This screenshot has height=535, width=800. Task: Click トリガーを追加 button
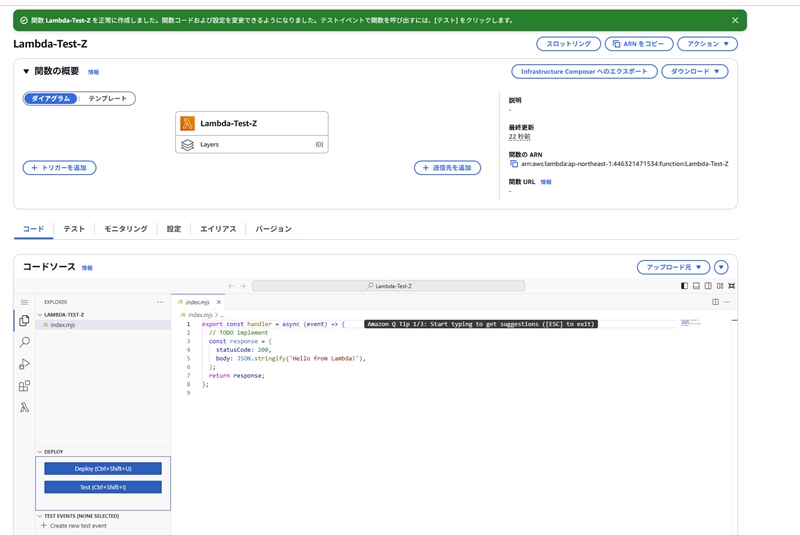pos(59,168)
